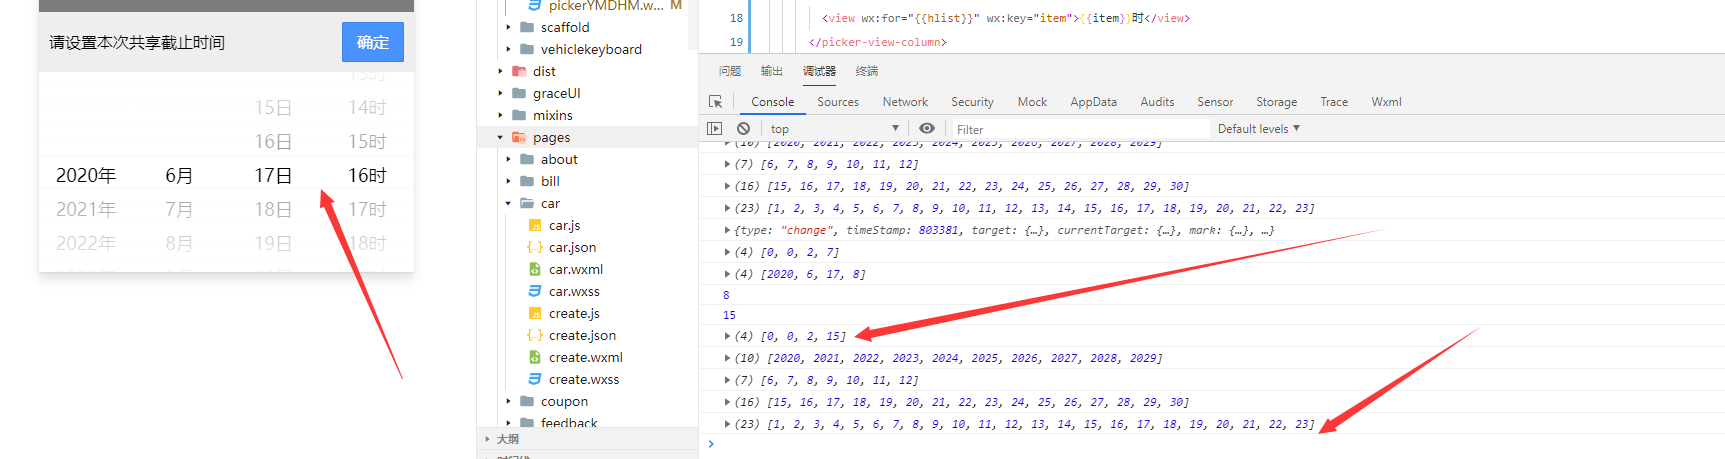
Task: Collapse the car folder arrow
Action: click(509, 203)
